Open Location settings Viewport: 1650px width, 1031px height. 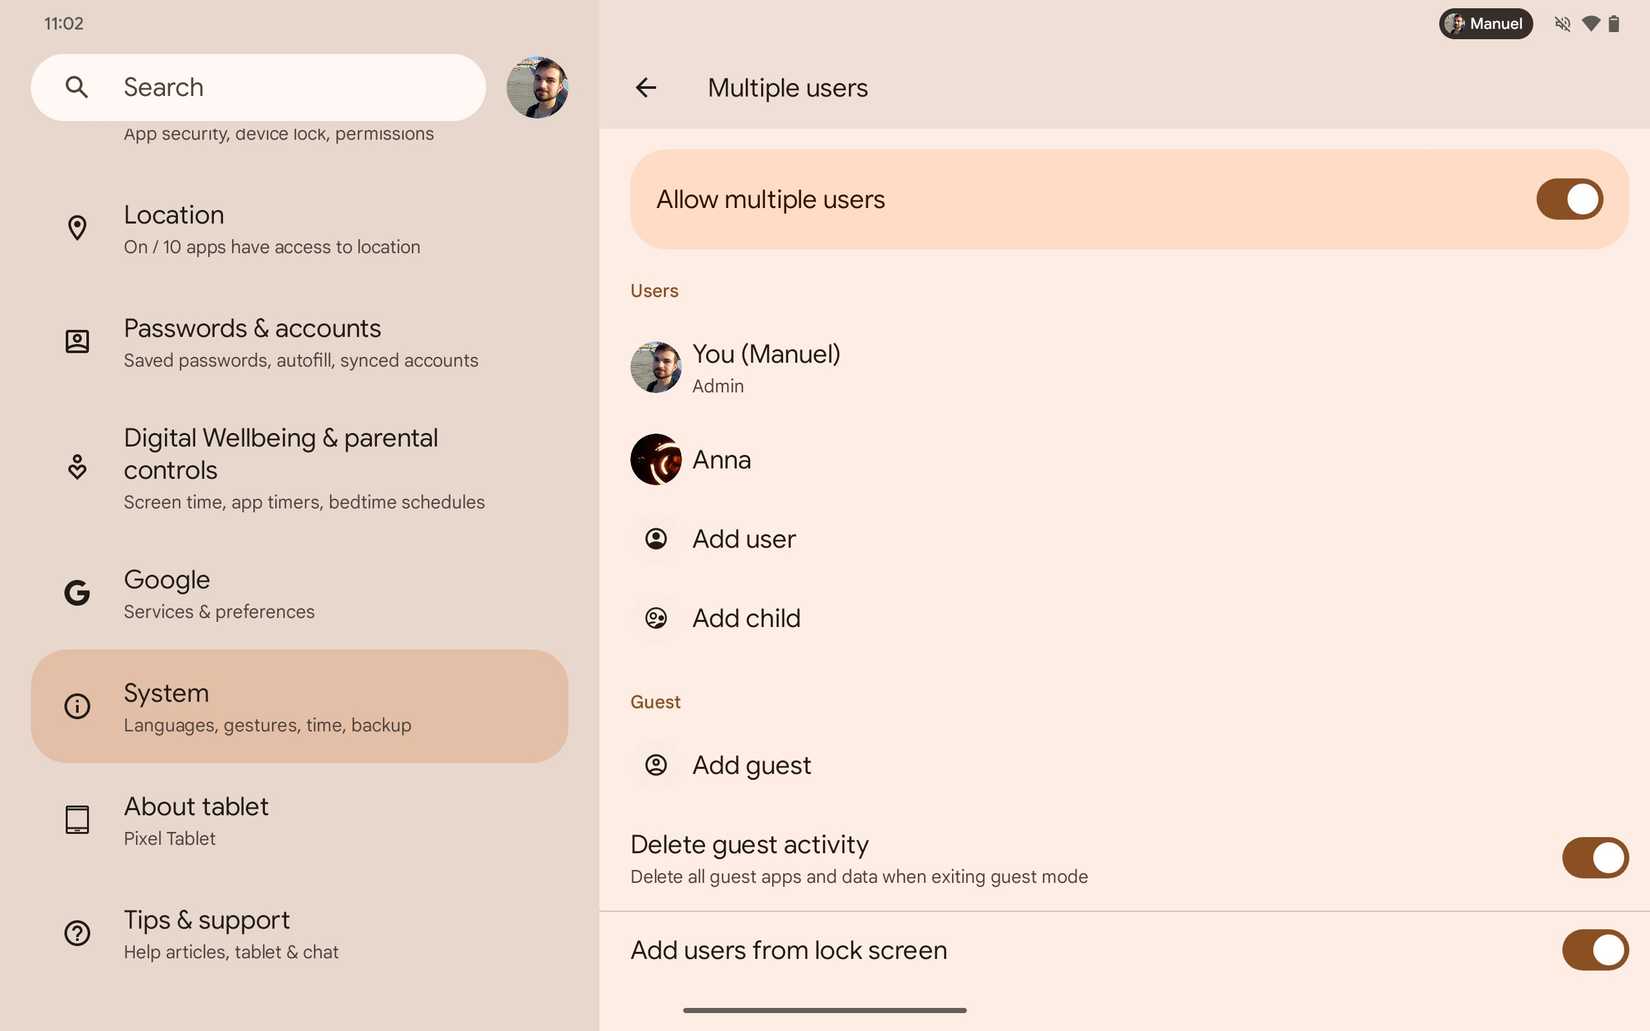click(300, 229)
